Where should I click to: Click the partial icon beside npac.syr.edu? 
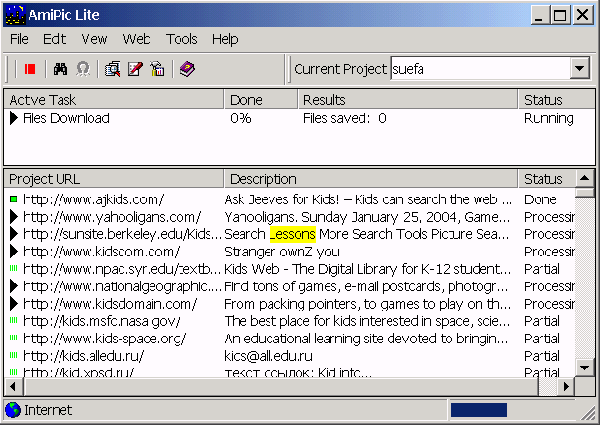(14, 269)
